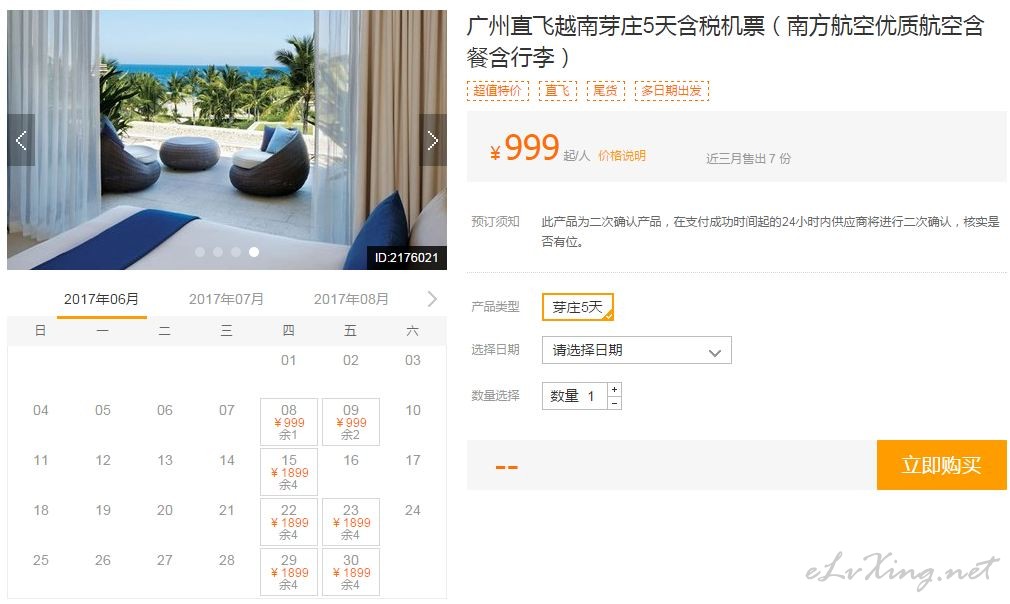1010x604 pixels.
Task: Open the 请选择日期 dropdown
Action: click(636, 350)
